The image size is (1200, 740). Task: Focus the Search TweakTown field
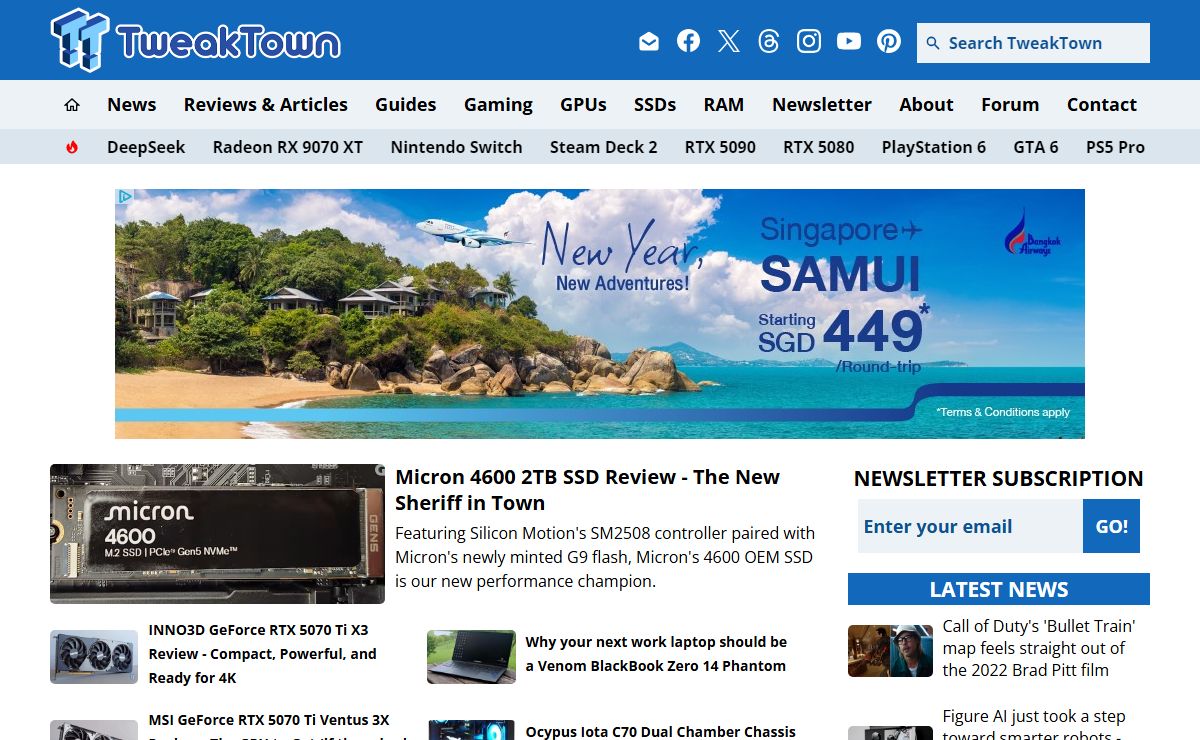1033,43
